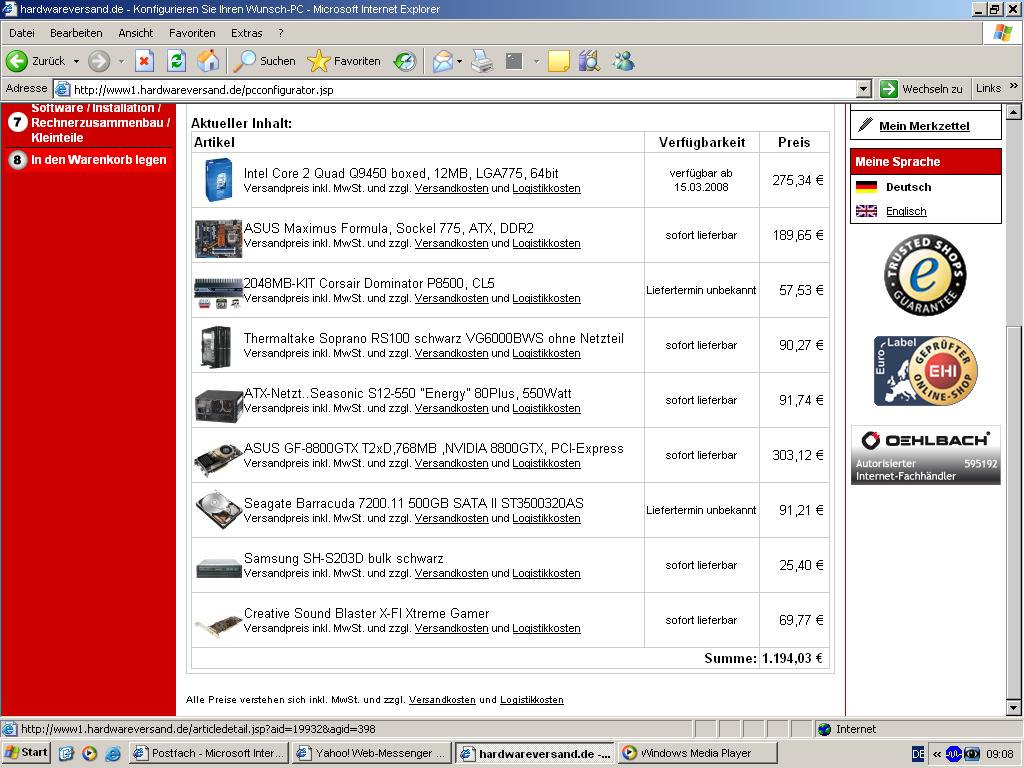This screenshot has width=1024, height=768.
Task: Click the Wechseln zu go button
Action: (921, 89)
